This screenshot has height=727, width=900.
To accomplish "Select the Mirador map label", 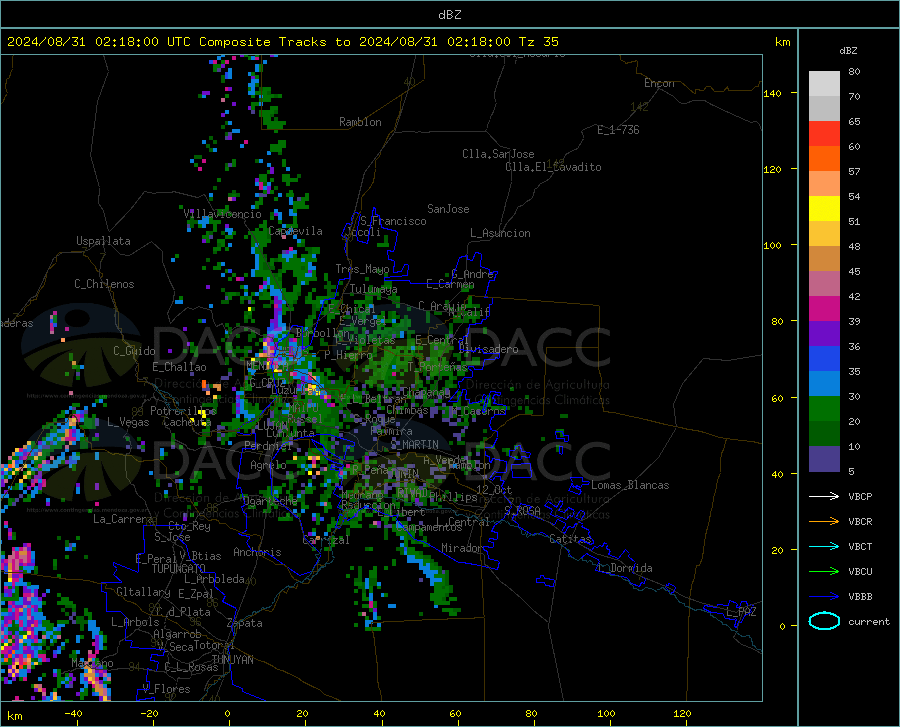I will point(462,548).
